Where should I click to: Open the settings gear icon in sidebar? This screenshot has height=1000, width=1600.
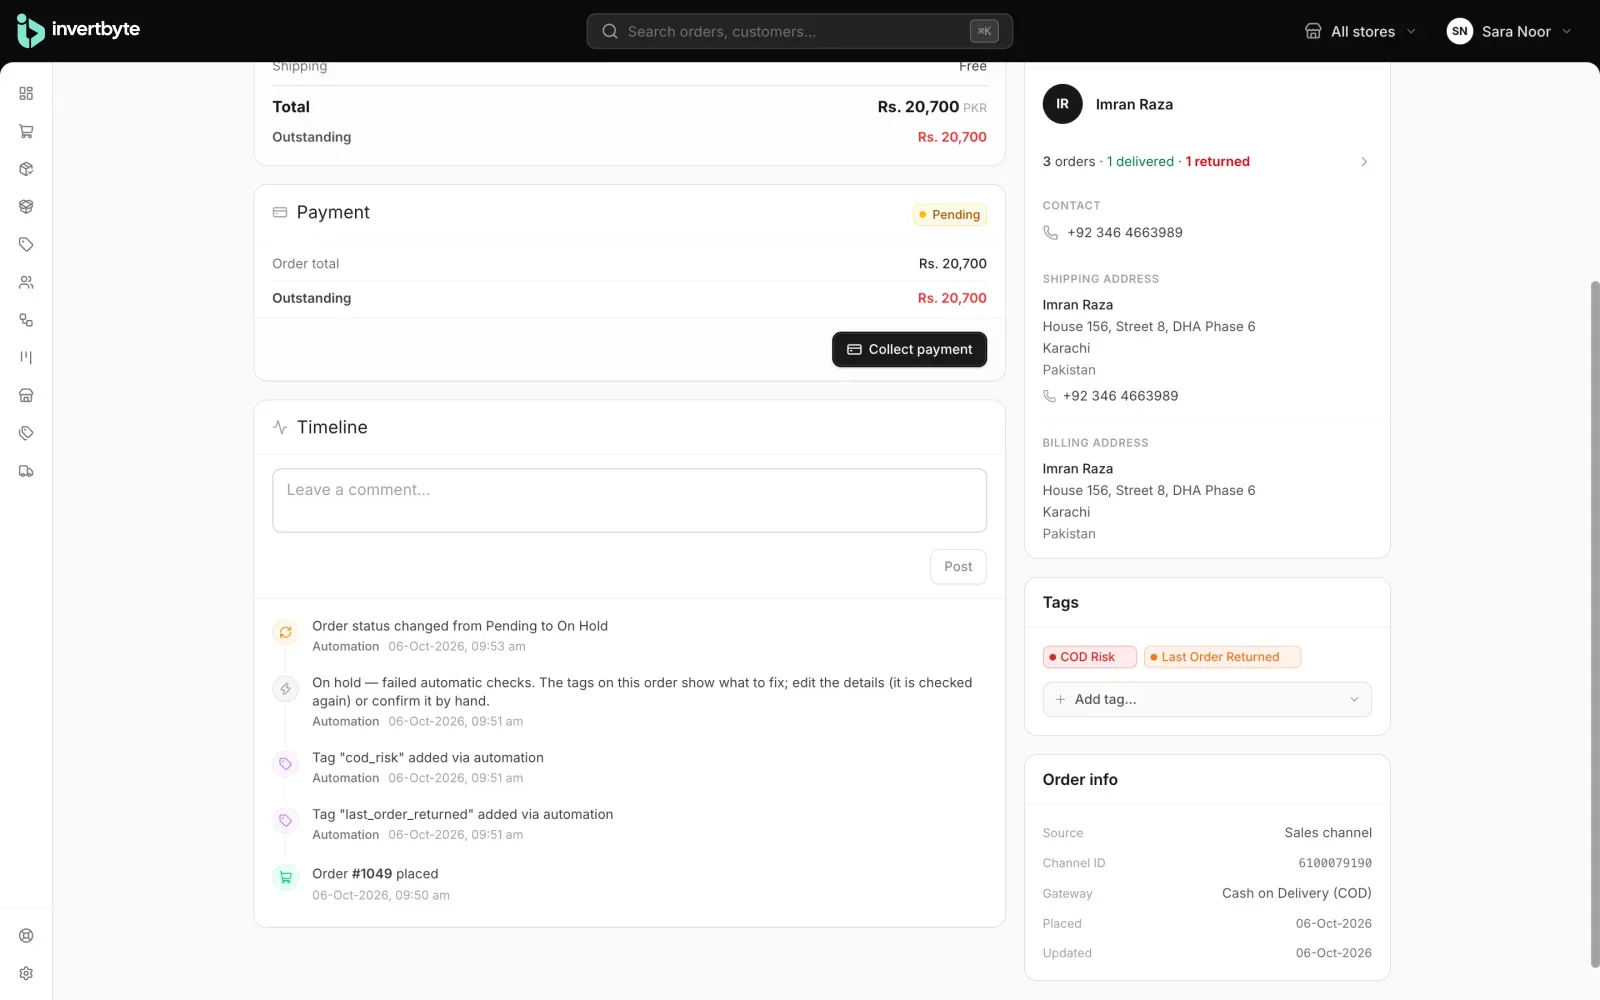pos(26,973)
